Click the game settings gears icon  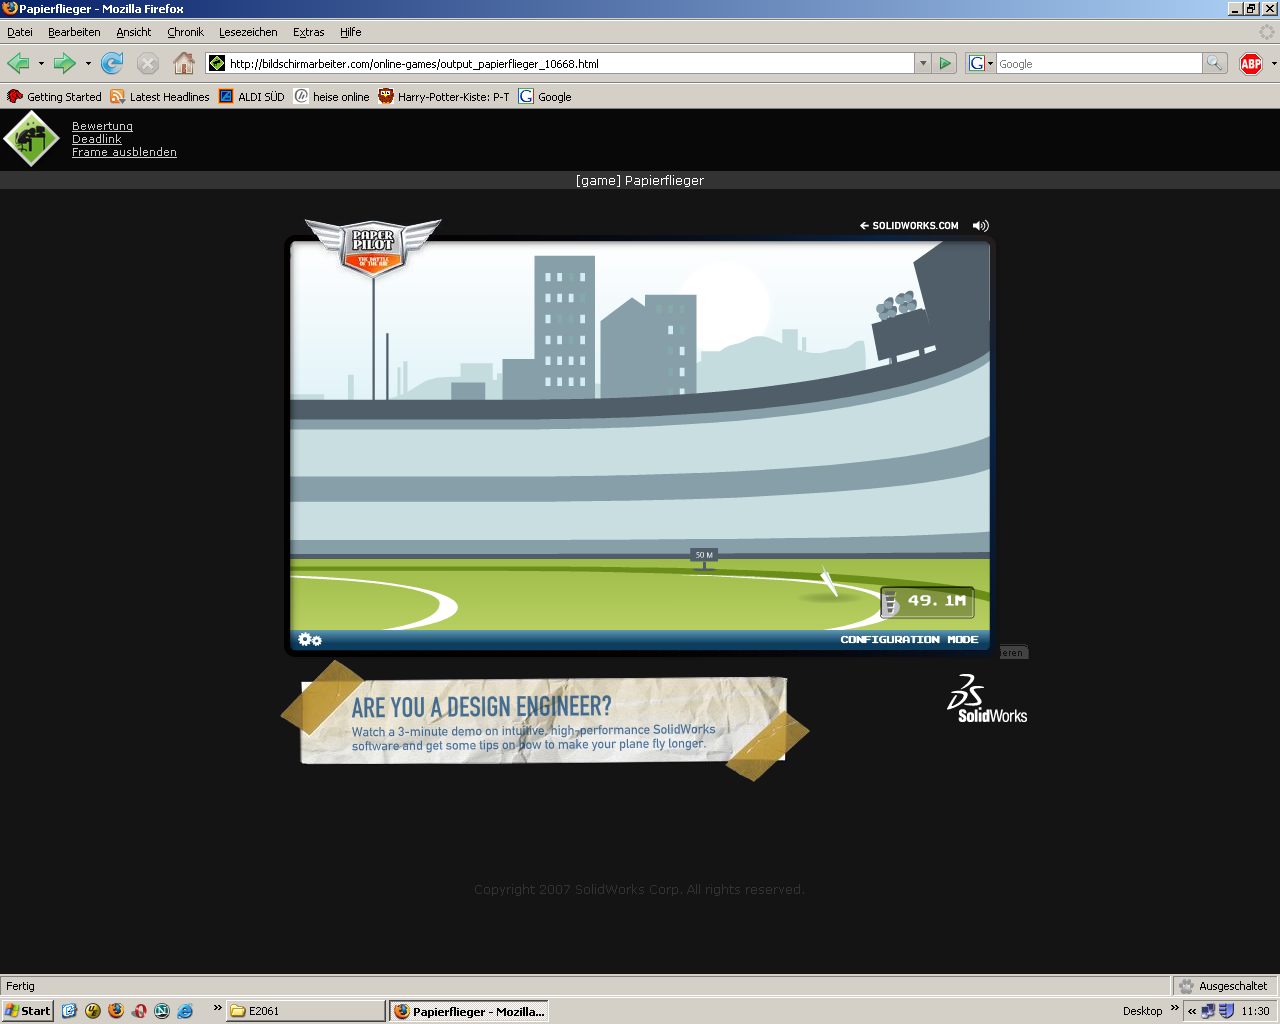click(310, 640)
